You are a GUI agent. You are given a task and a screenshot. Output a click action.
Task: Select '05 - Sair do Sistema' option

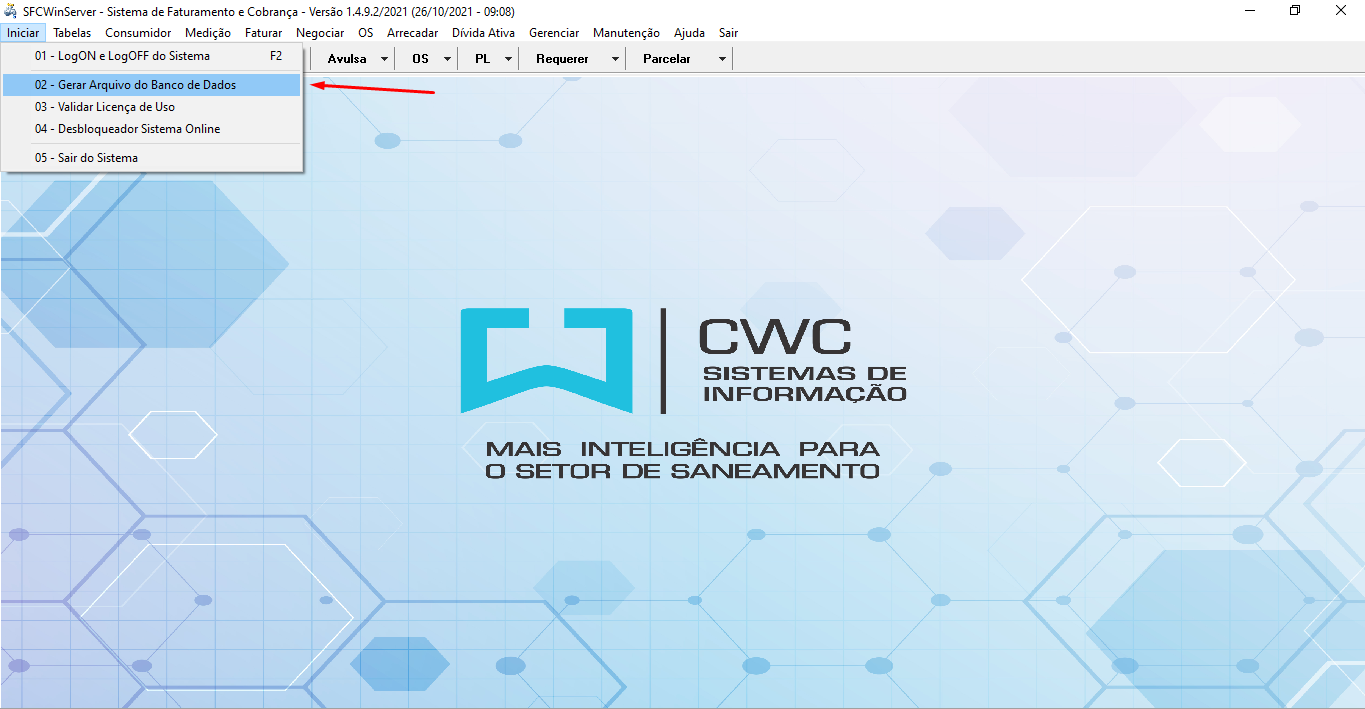click(x=86, y=158)
